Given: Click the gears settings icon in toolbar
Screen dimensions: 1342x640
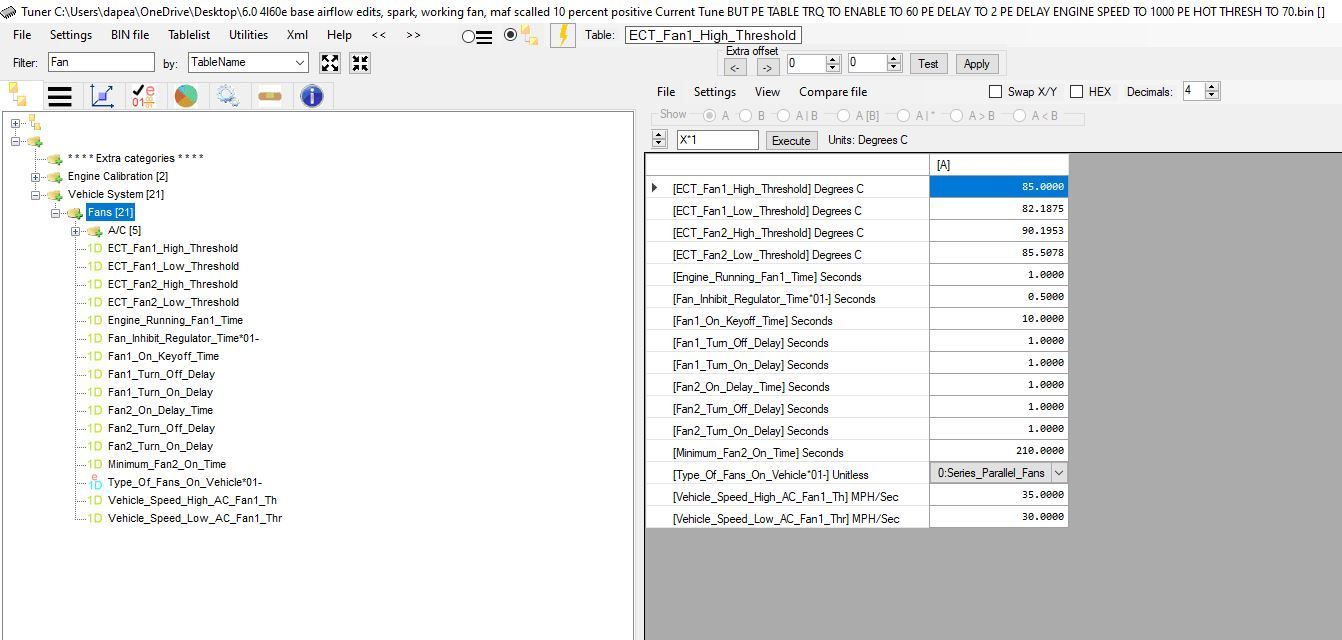Looking at the screenshot, I should pyautogui.click(x=228, y=96).
